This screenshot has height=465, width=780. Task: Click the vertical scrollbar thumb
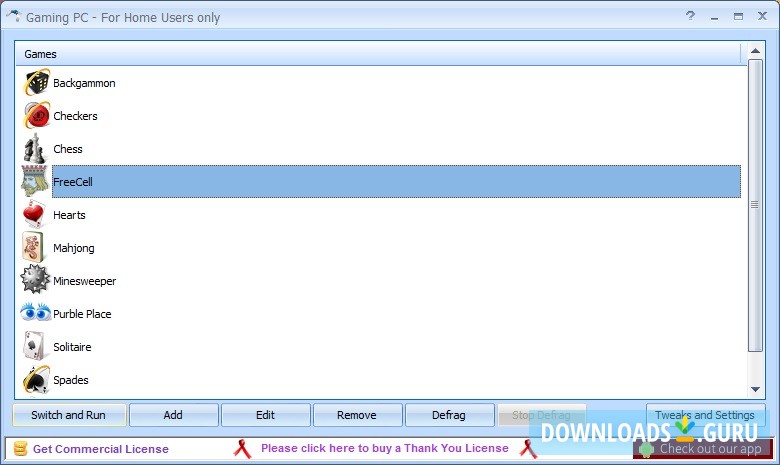tap(755, 205)
